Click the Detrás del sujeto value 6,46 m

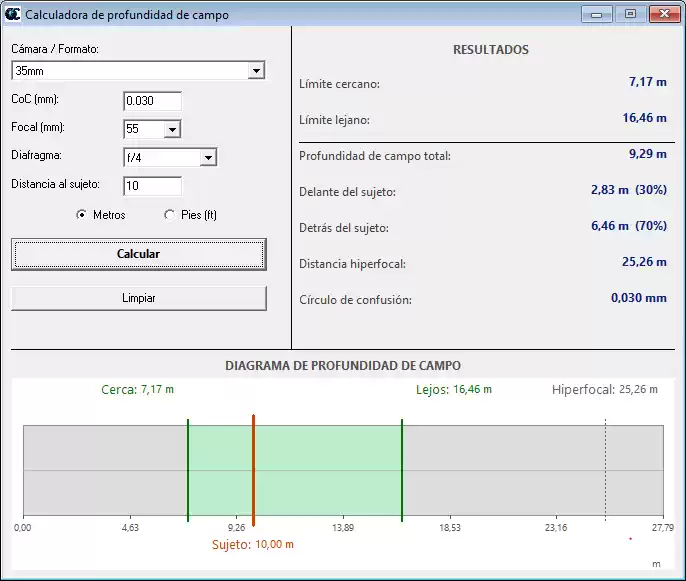point(629,226)
